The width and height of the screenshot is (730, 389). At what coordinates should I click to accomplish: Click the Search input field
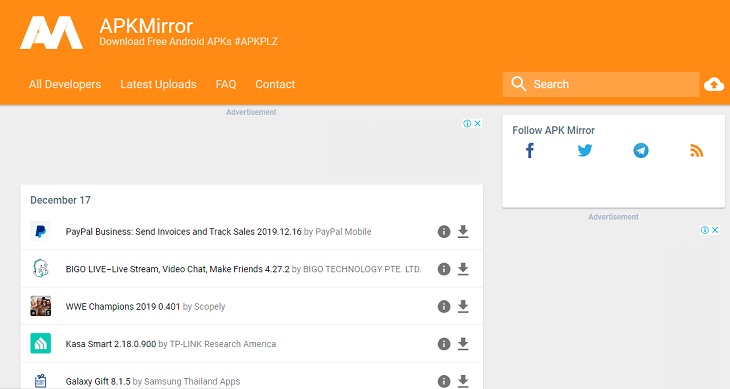pos(601,84)
